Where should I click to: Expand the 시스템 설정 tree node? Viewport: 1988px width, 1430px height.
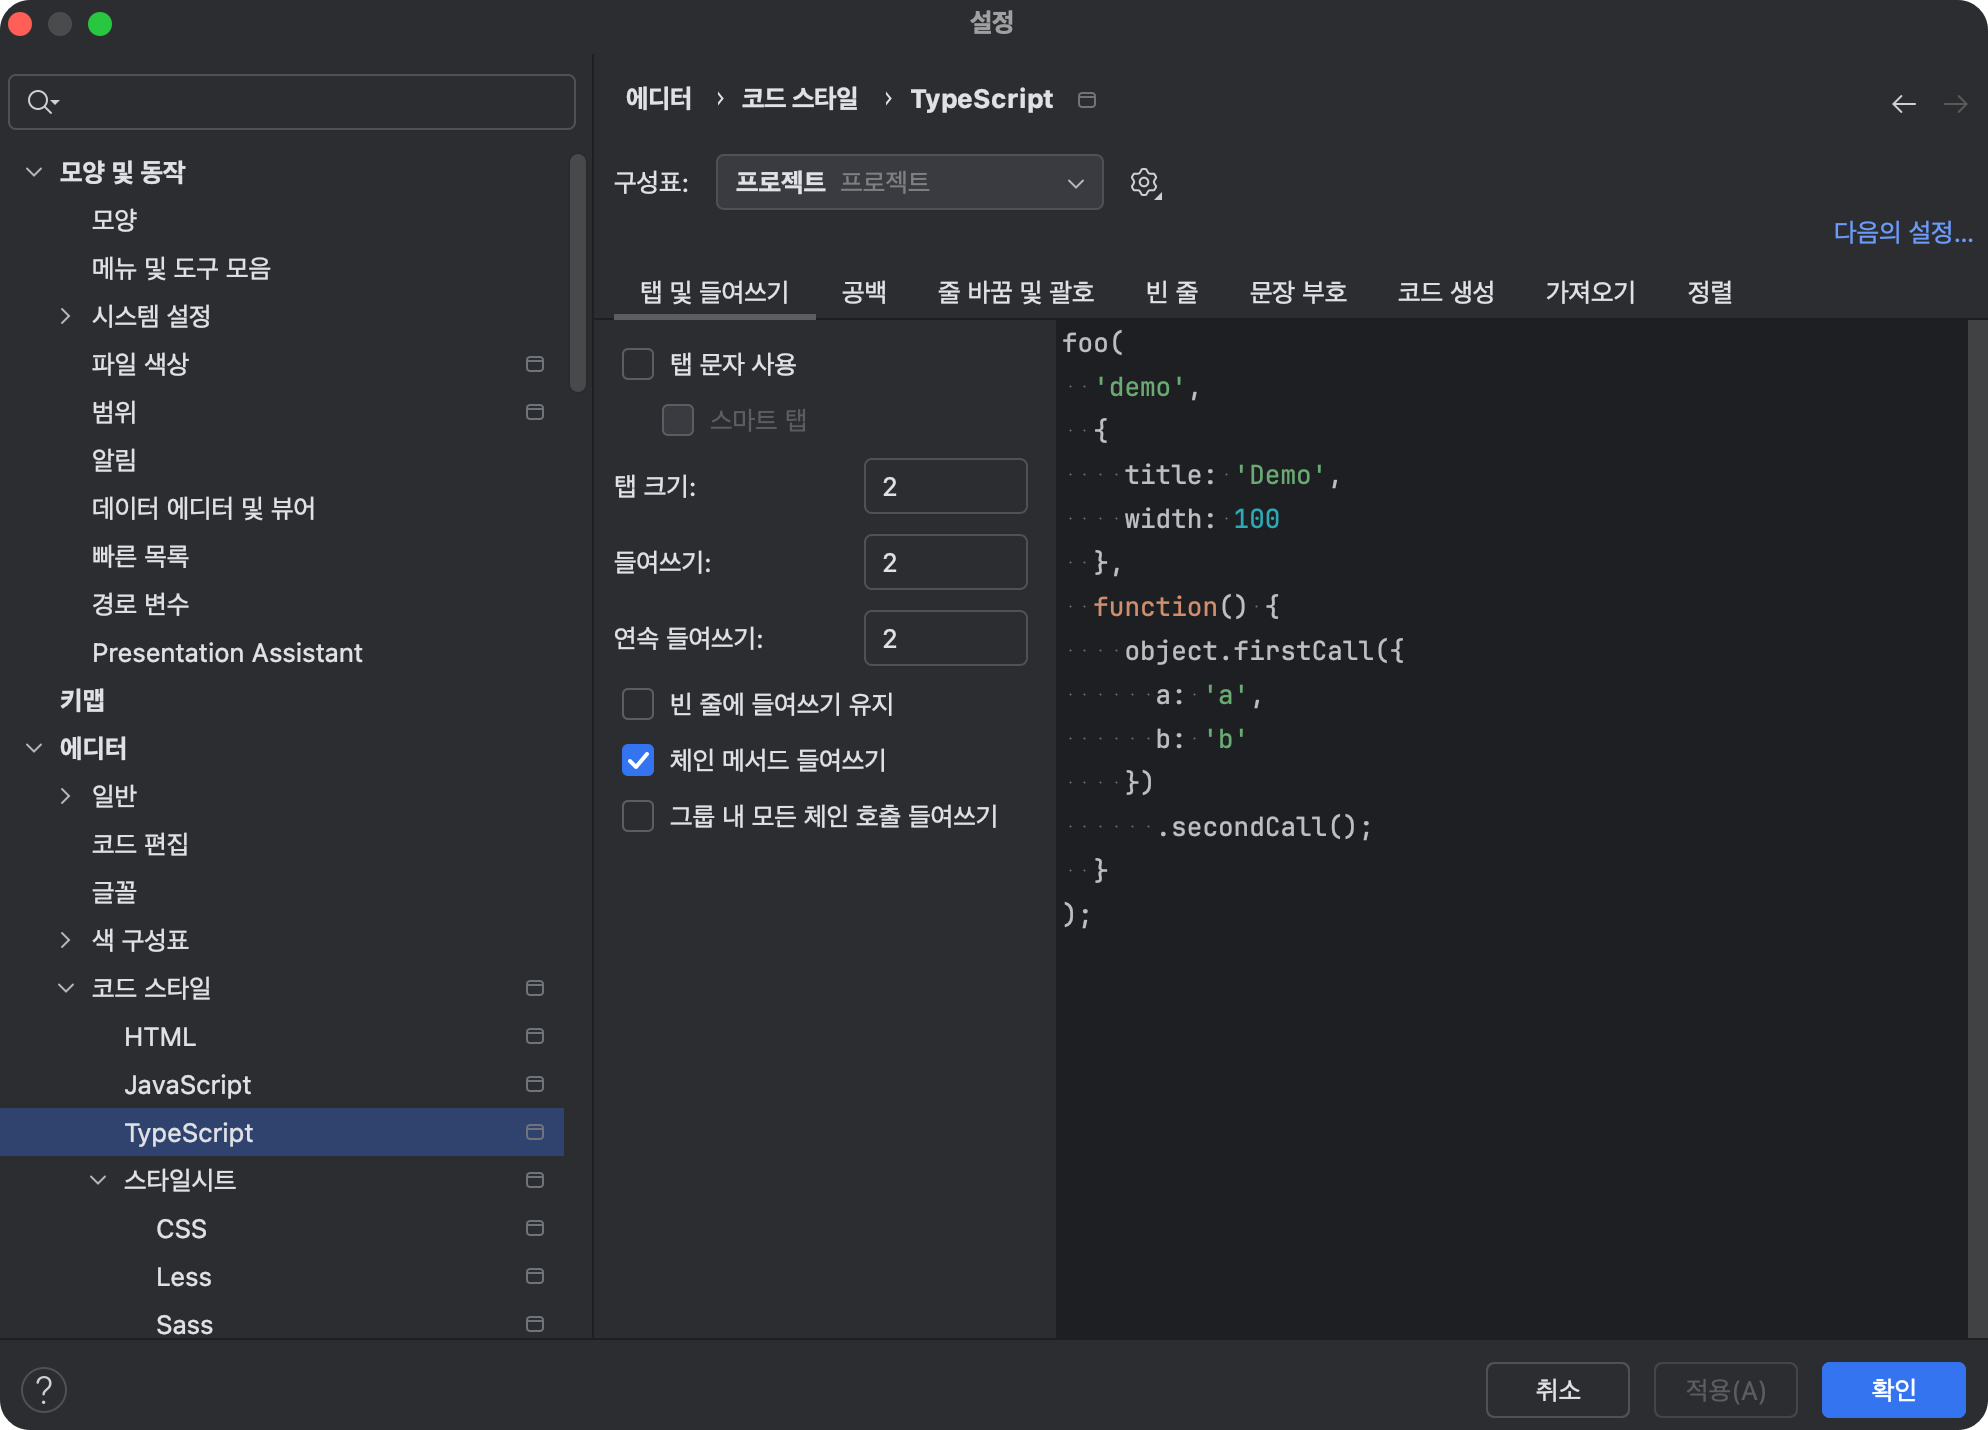coord(66,316)
